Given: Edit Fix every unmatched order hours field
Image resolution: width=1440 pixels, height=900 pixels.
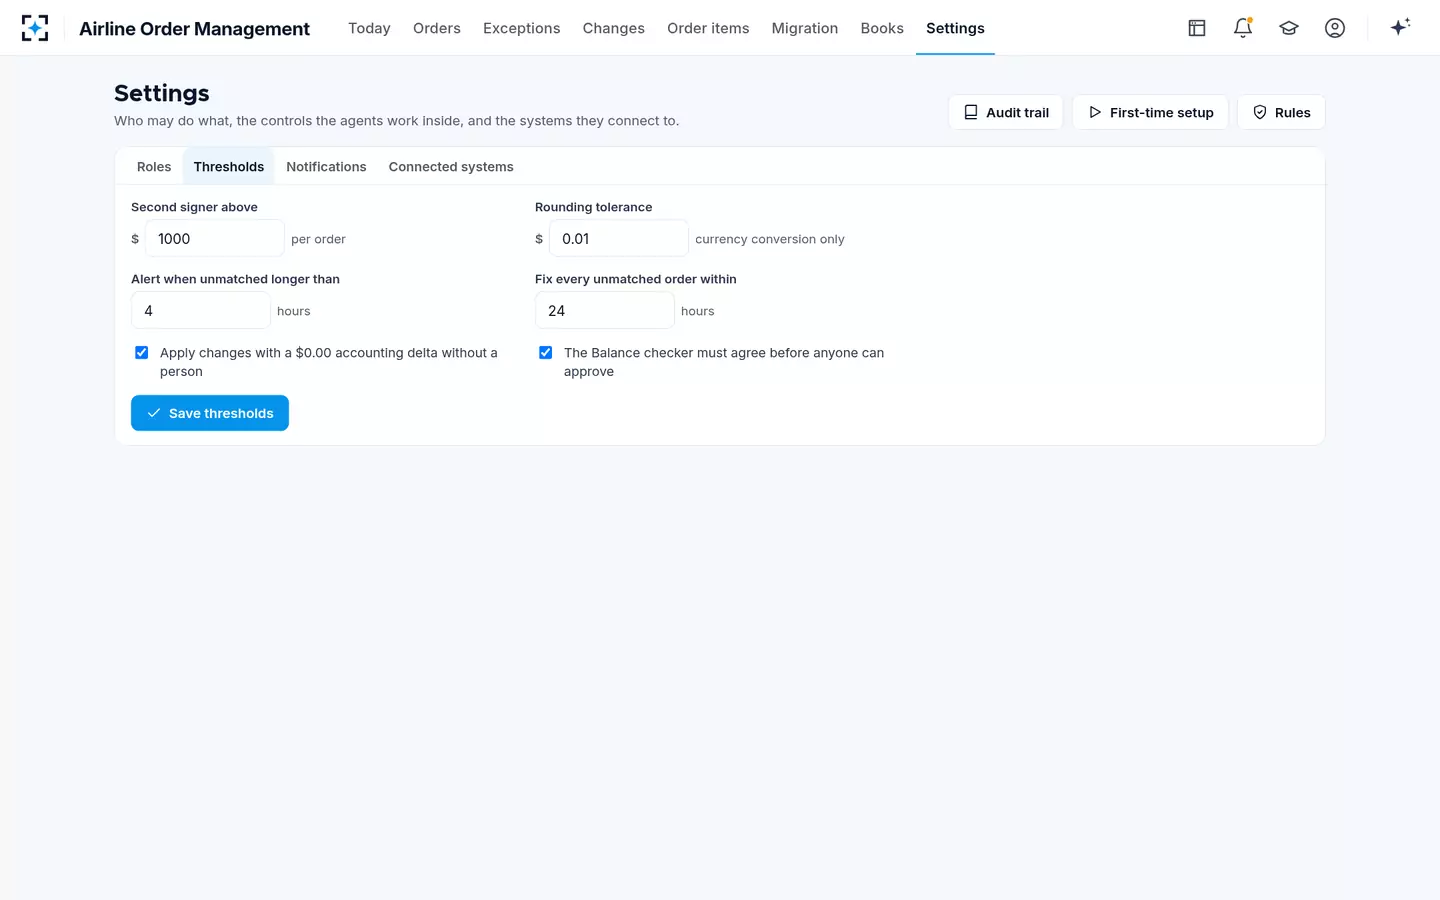Looking at the screenshot, I should click(x=605, y=311).
